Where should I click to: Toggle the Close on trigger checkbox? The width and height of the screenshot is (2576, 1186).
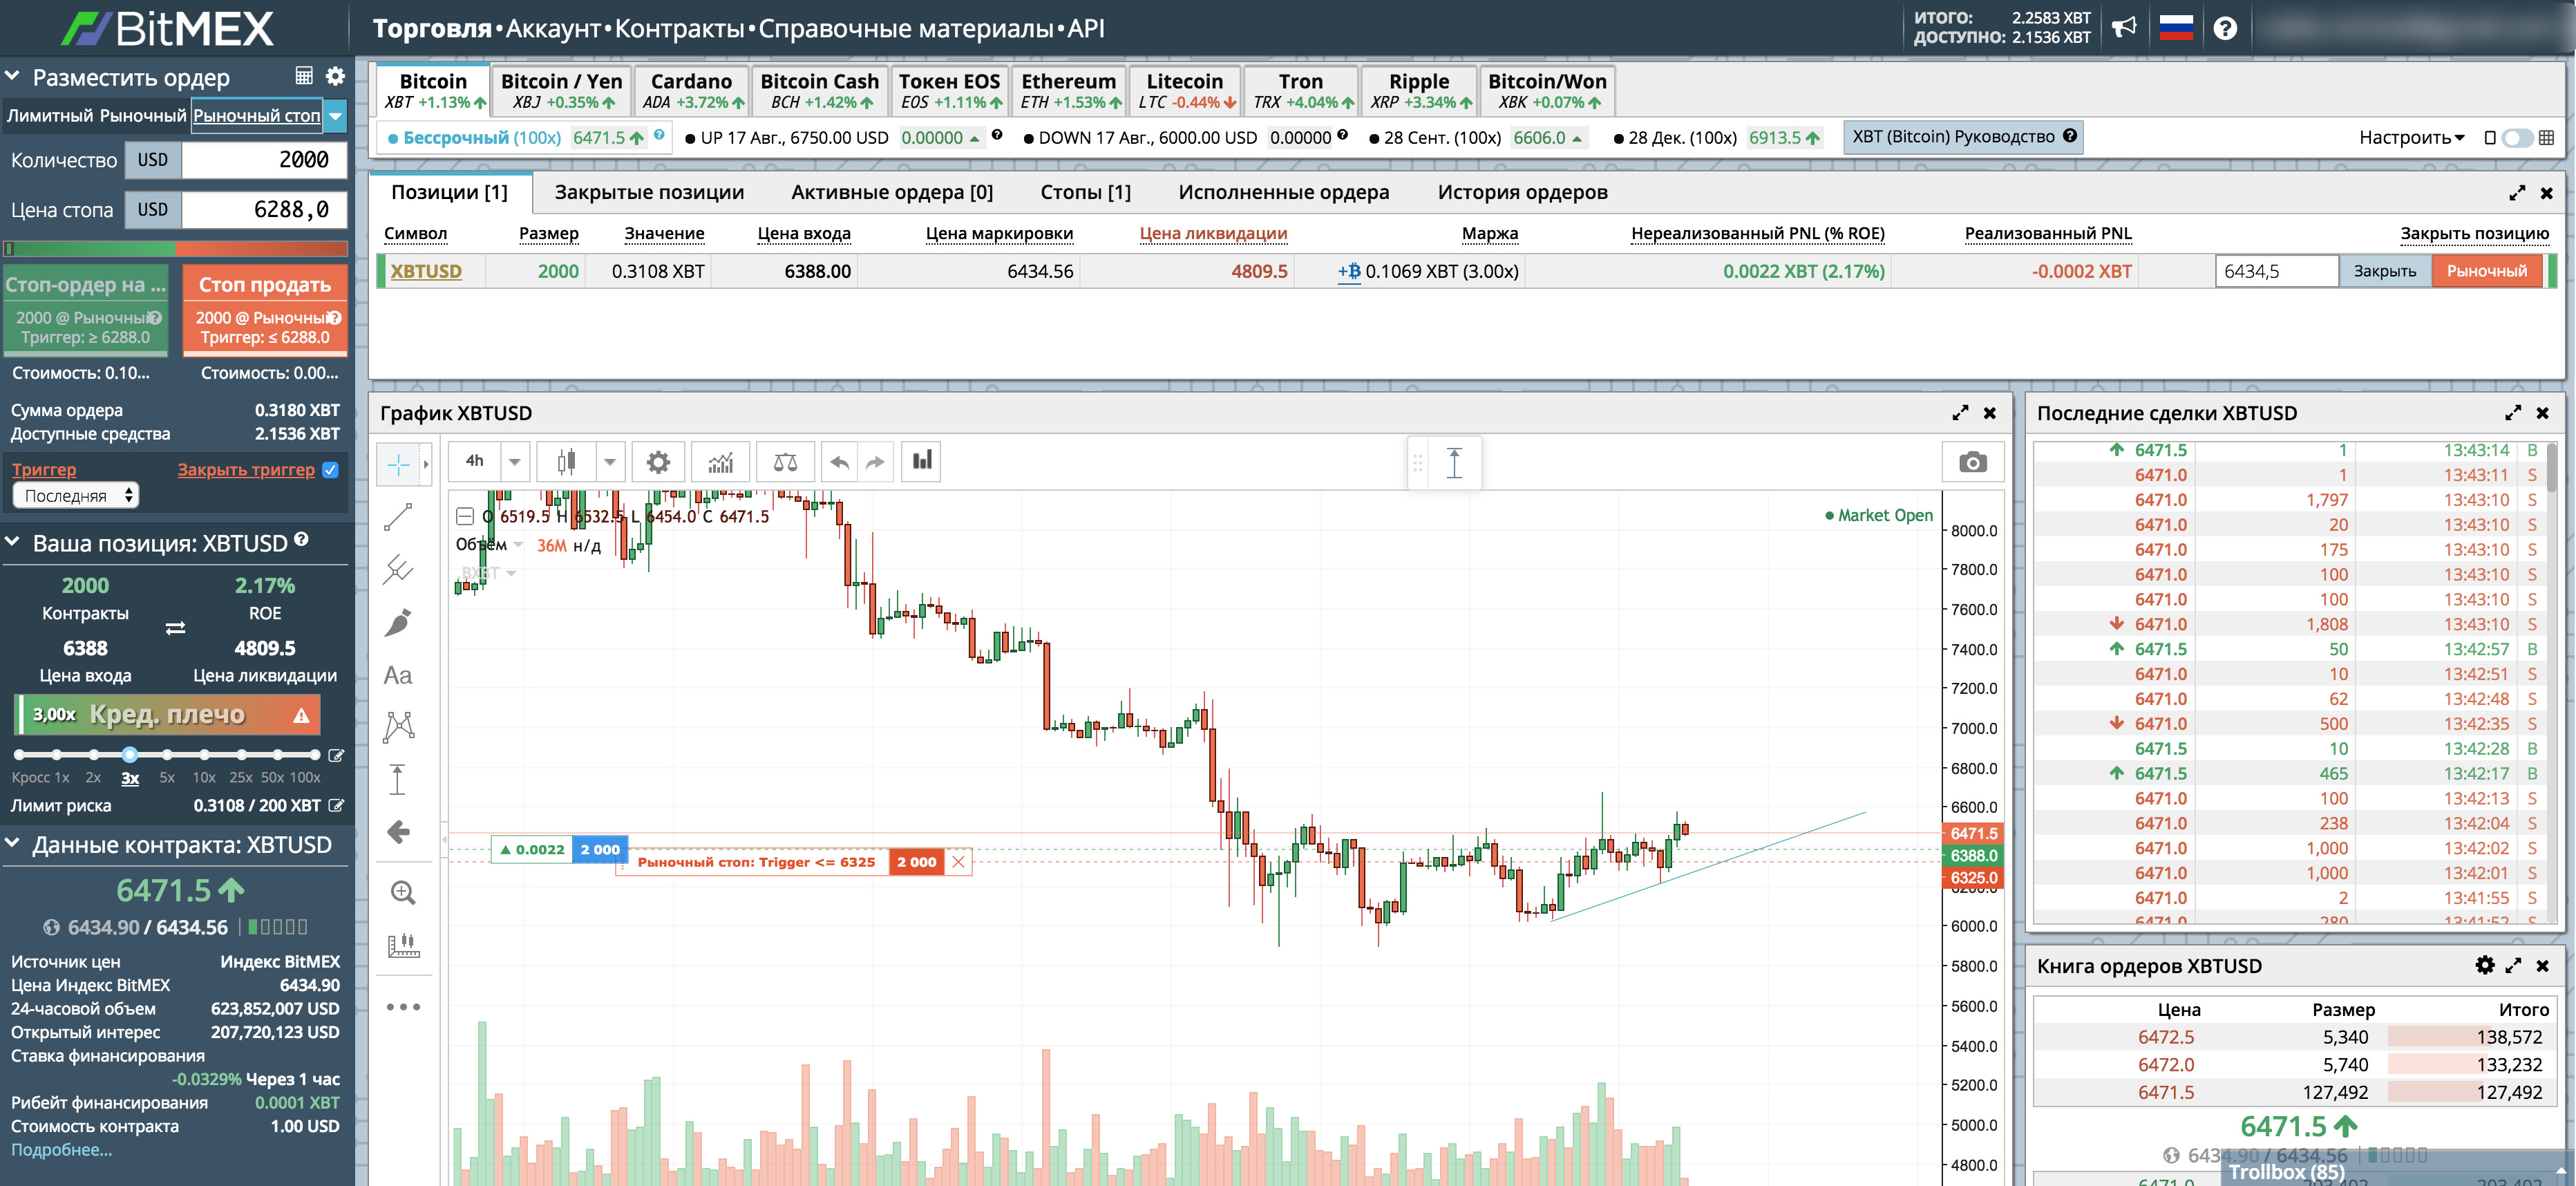pos(331,469)
